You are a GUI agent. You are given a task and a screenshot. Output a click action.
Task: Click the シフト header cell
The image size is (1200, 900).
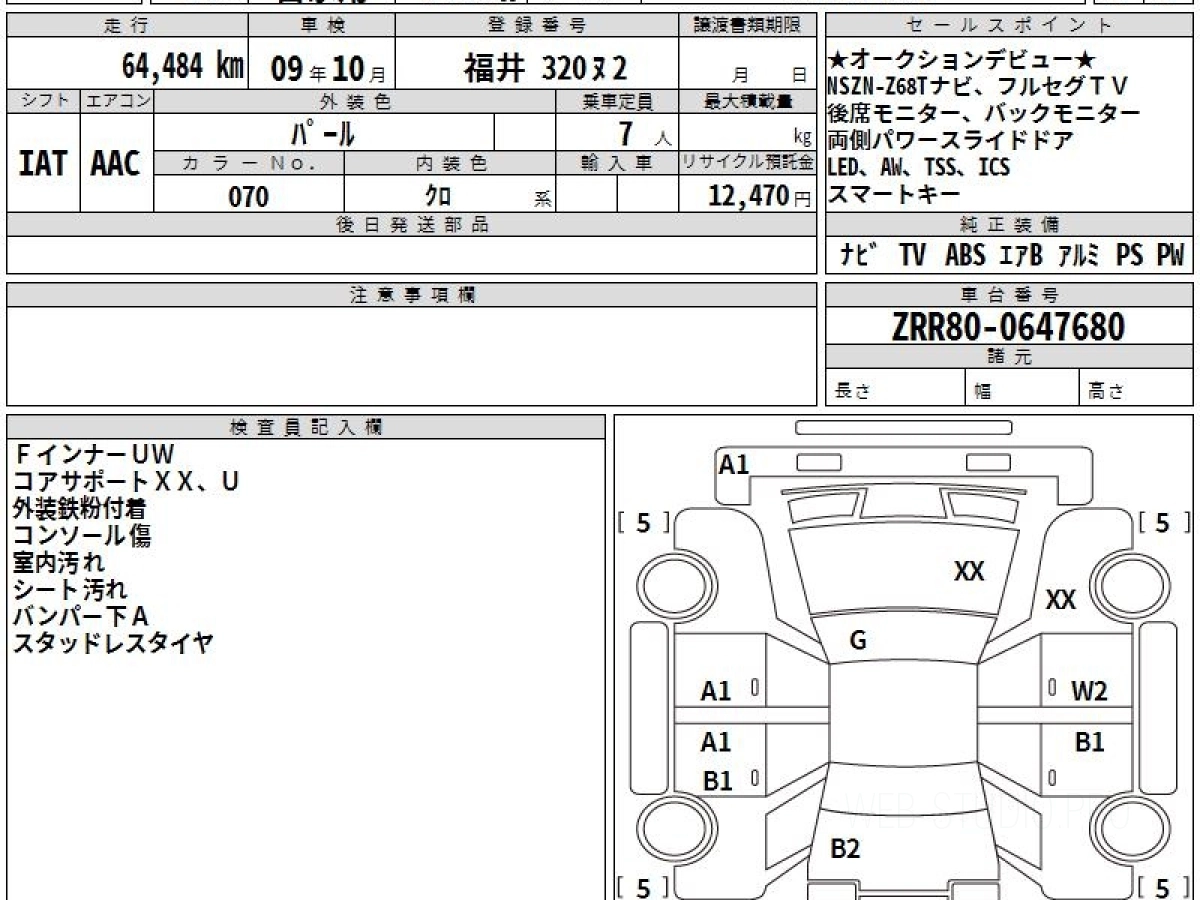(x=43, y=101)
